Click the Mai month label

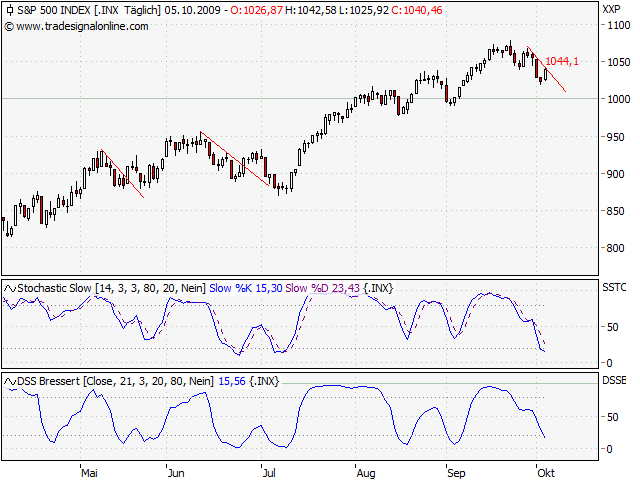[89, 473]
